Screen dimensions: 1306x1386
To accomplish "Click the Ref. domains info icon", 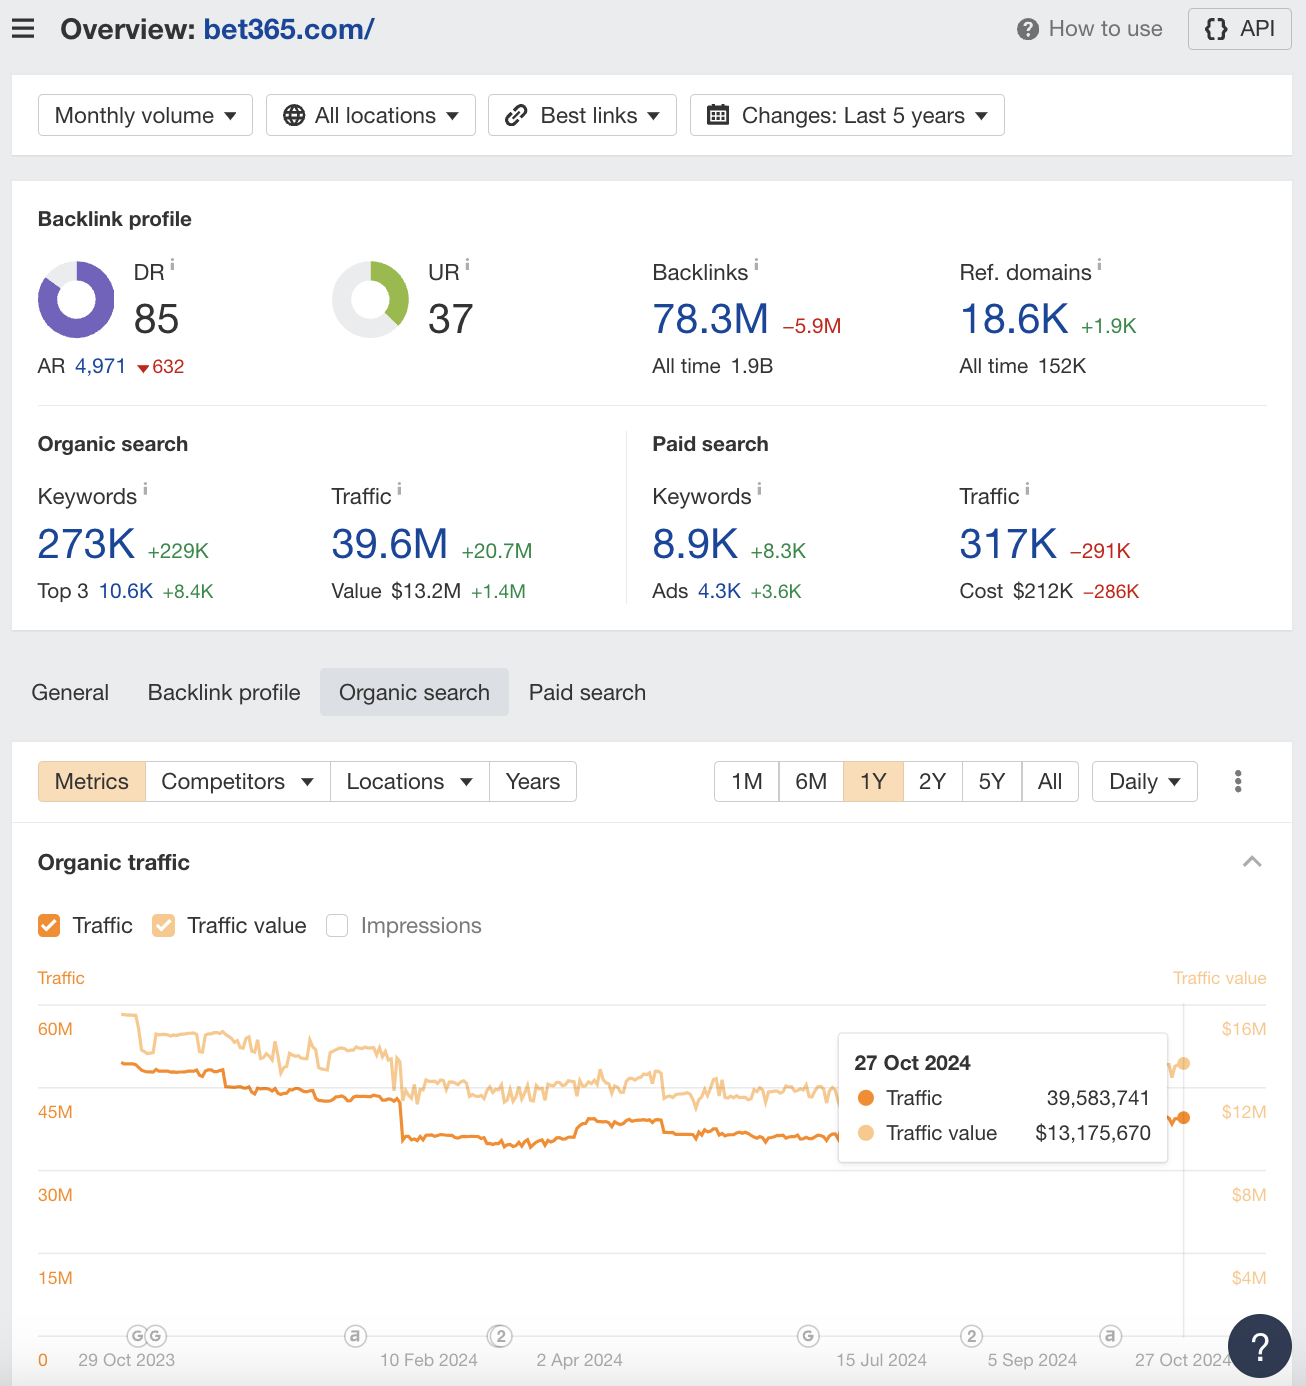I will 1099,265.
